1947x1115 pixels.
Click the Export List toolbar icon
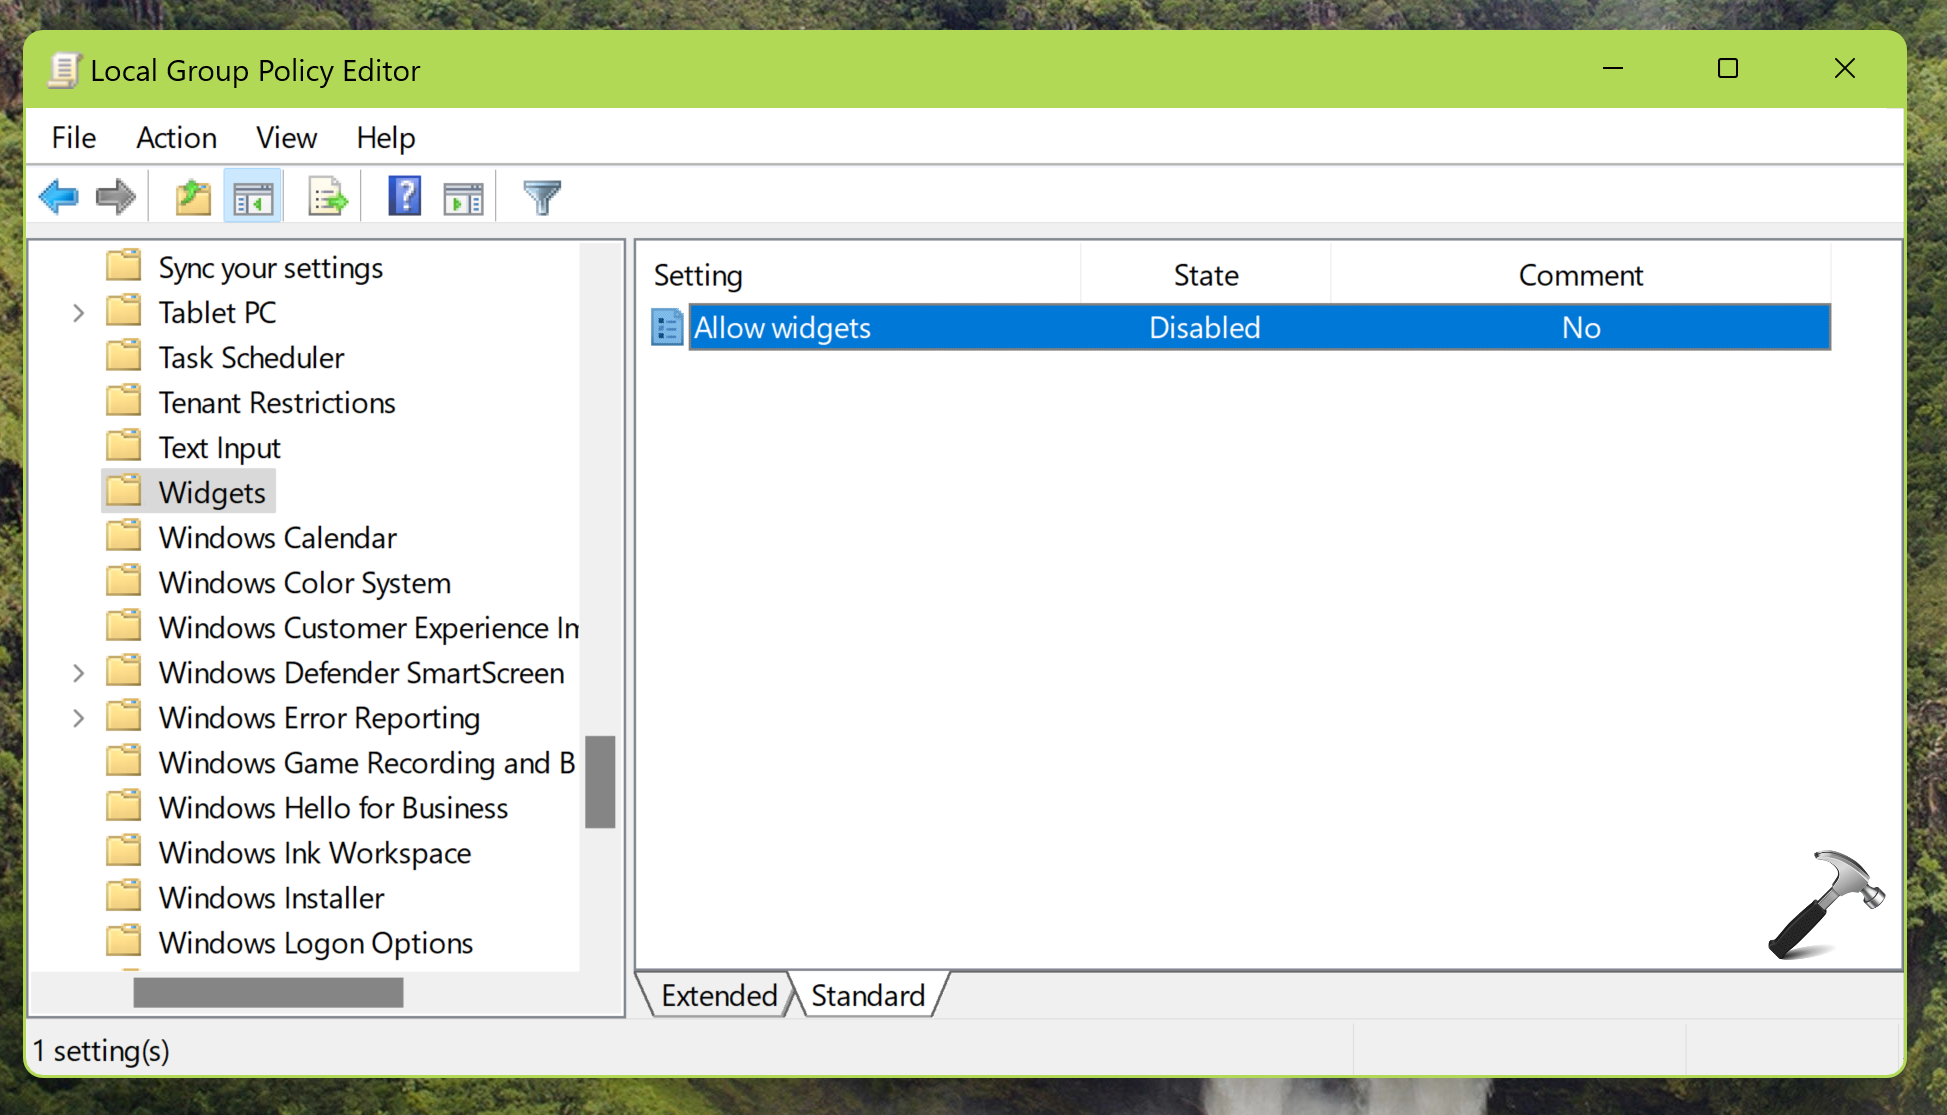coord(327,197)
